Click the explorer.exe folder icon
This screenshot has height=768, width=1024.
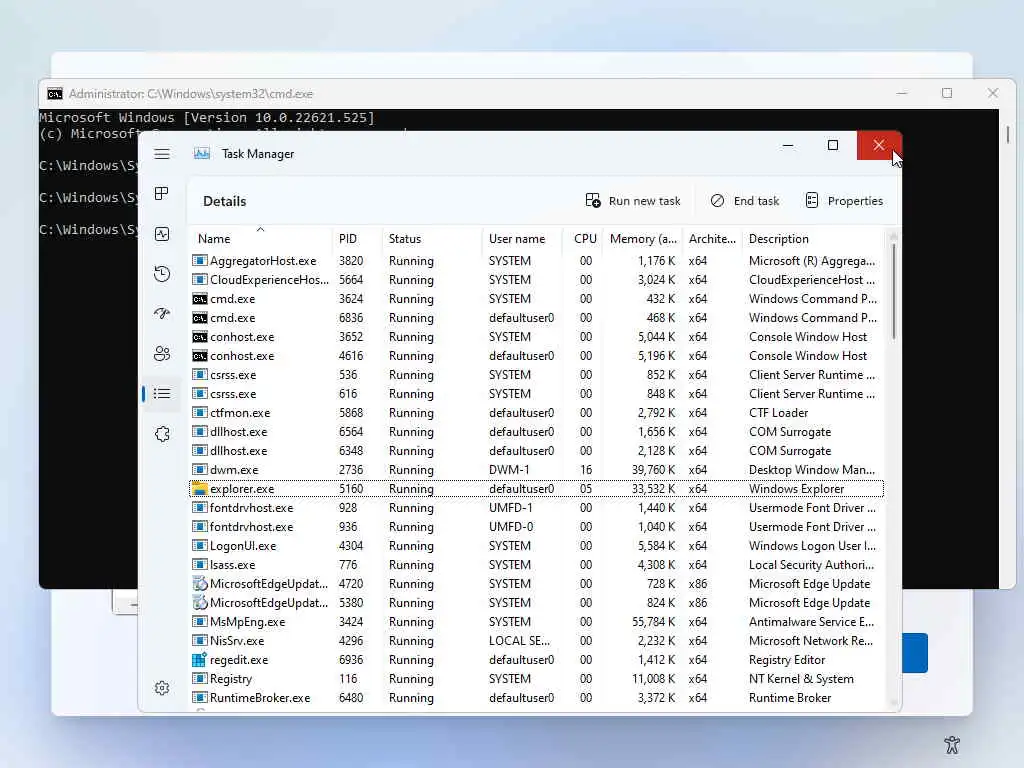[200, 488]
